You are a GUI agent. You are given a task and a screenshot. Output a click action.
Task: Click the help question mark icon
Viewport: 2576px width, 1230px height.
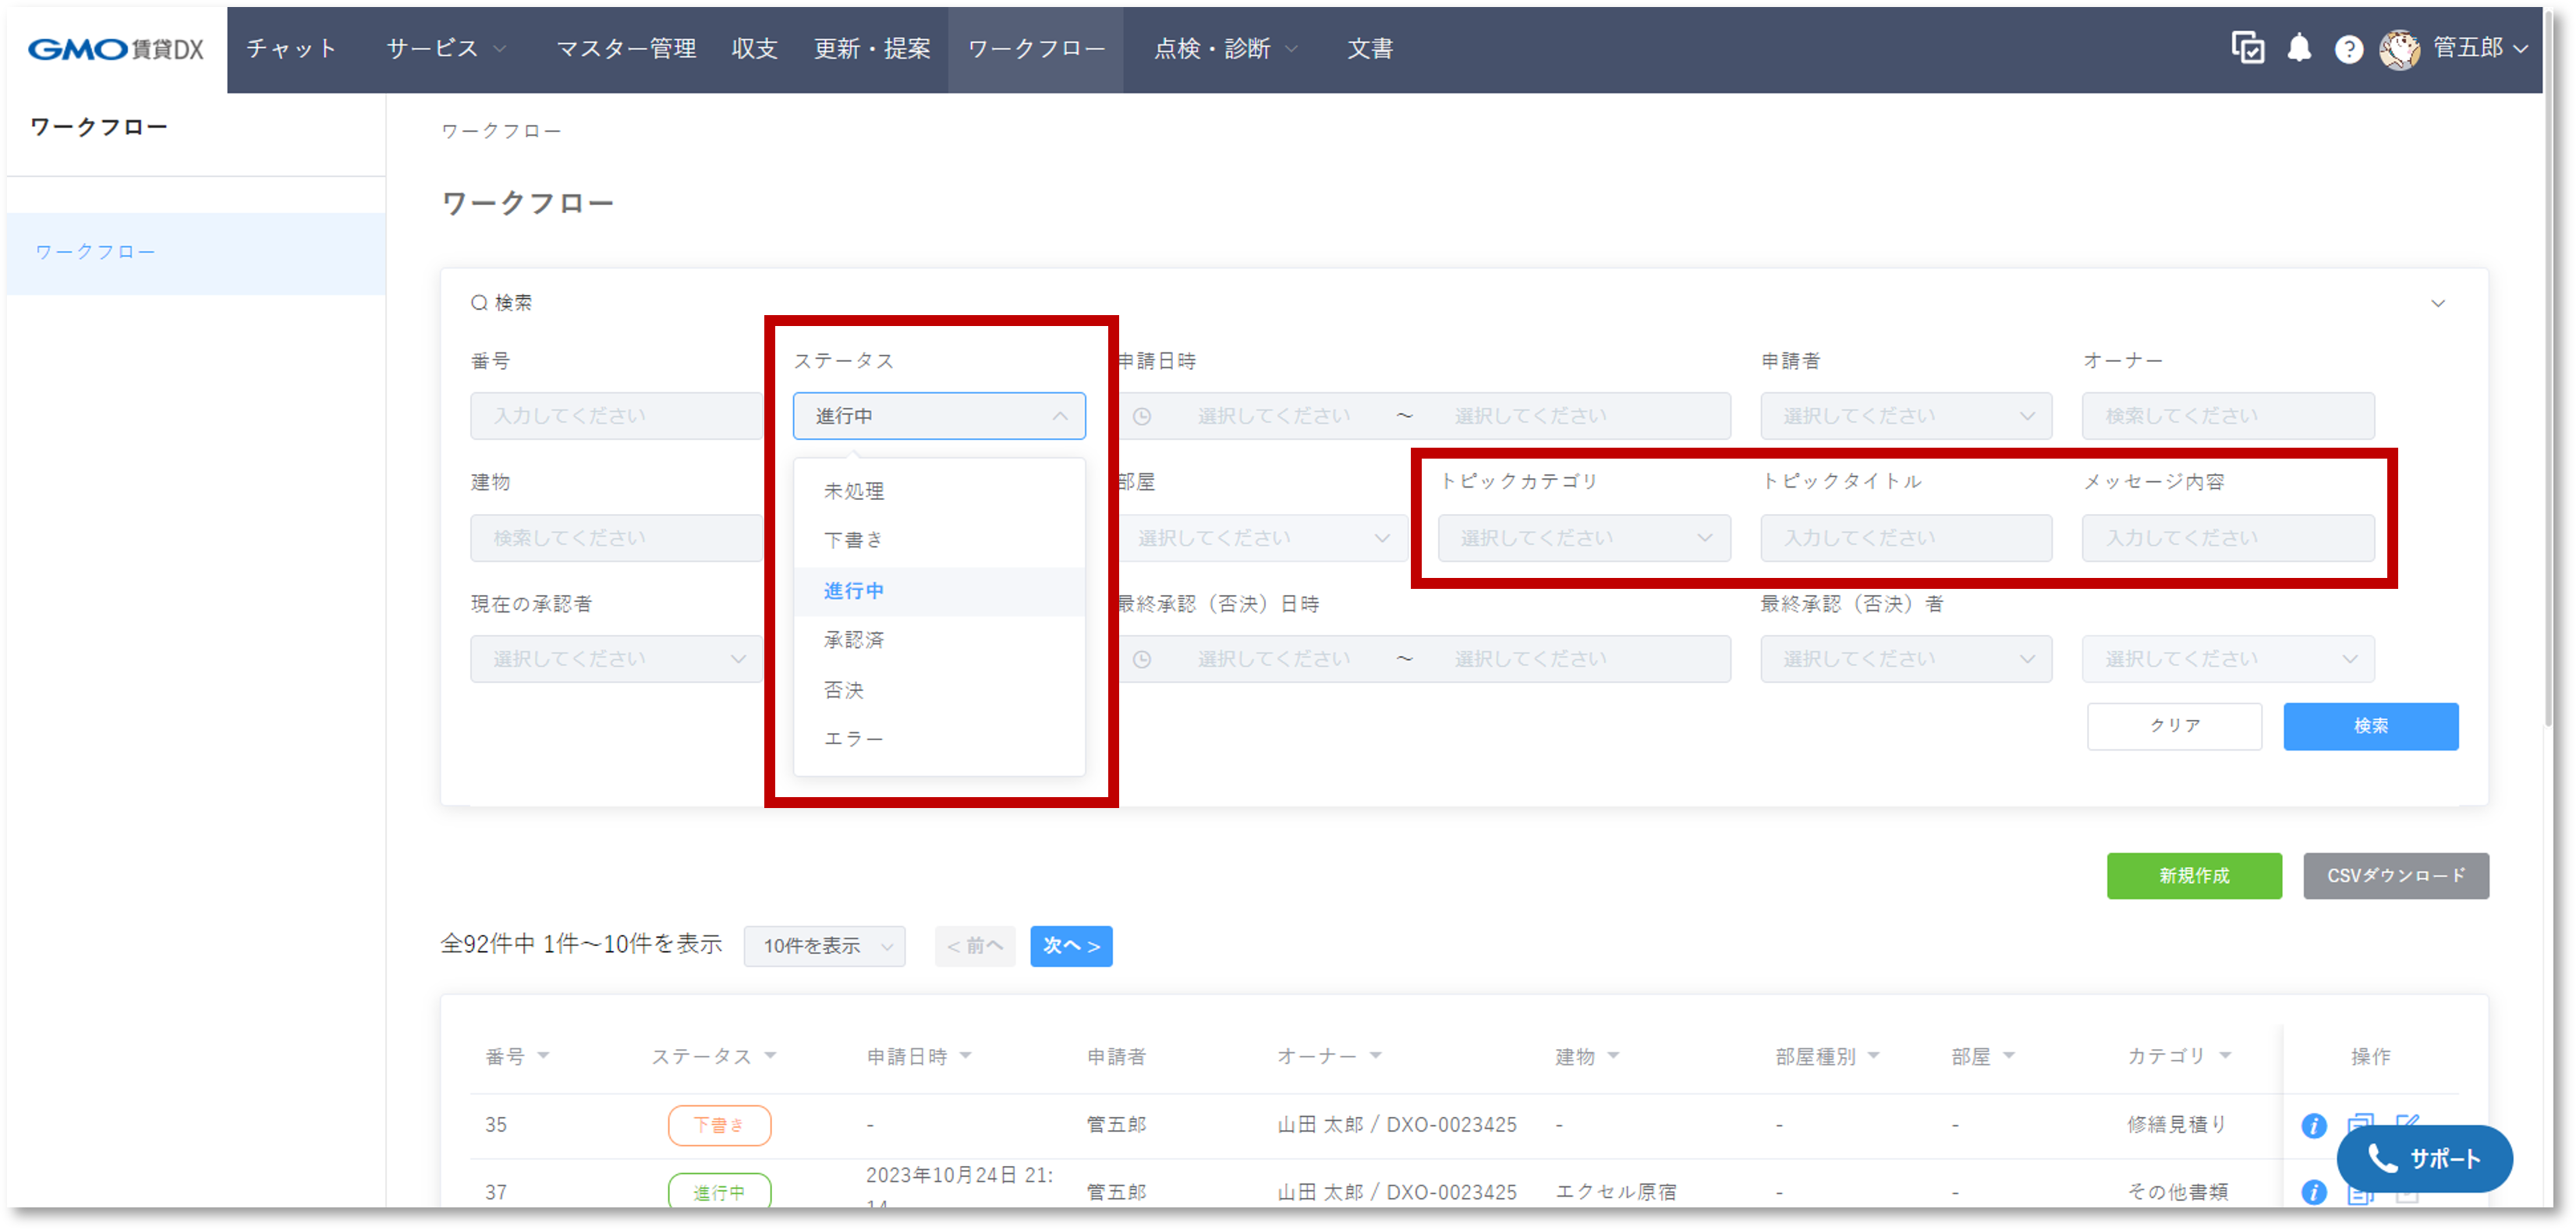[2349, 49]
